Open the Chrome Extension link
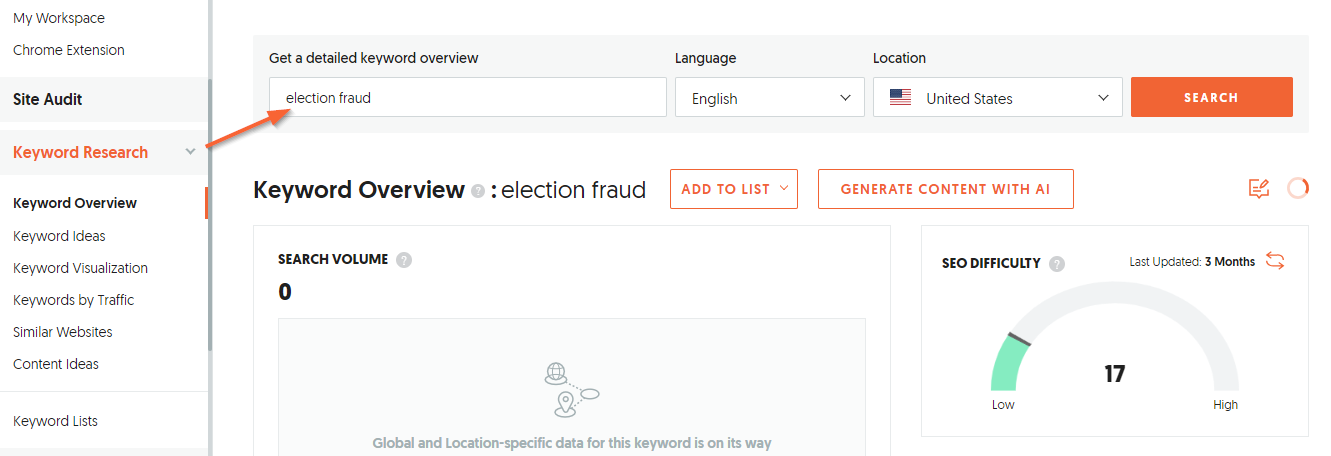The height and width of the screenshot is (456, 1331). coord(69,50)
